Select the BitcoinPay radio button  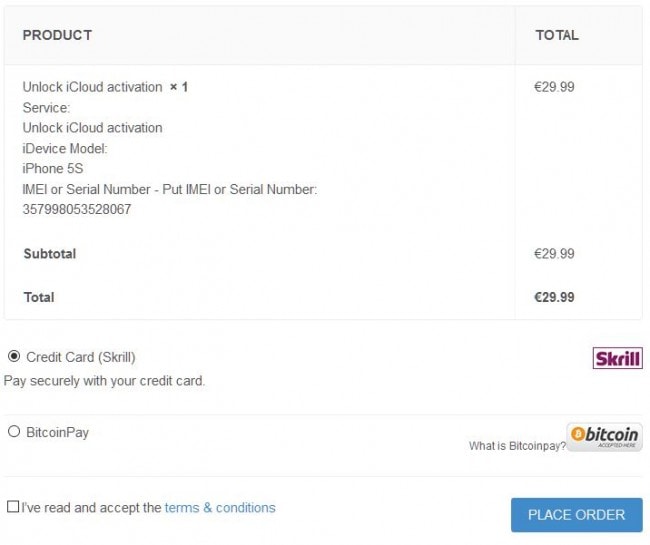(14, 431)
